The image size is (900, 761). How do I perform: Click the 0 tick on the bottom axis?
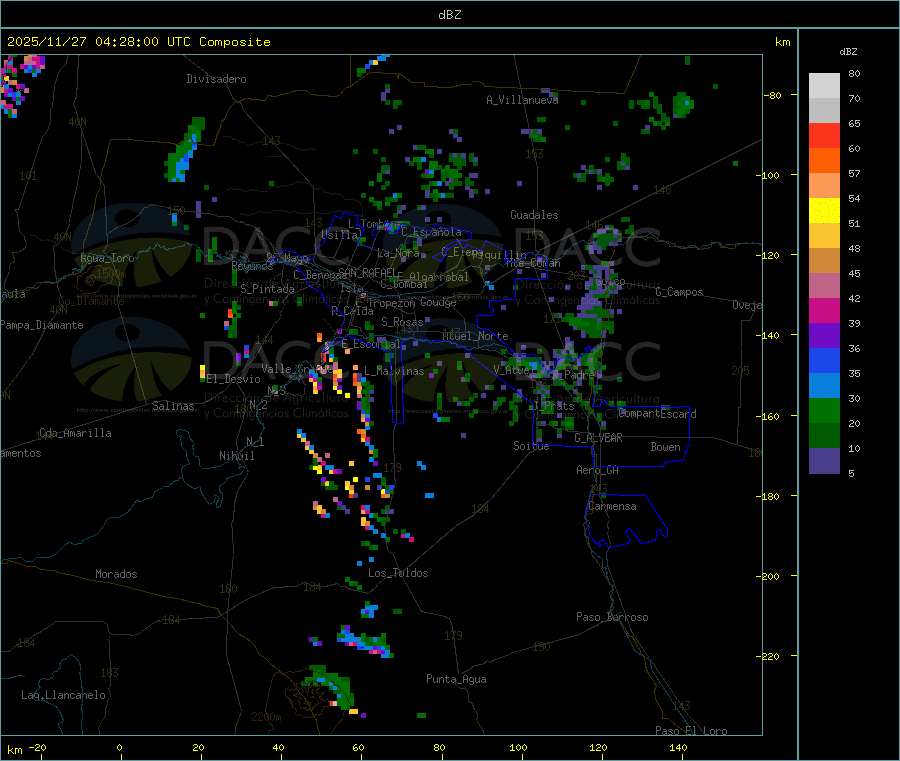(119, 747)
